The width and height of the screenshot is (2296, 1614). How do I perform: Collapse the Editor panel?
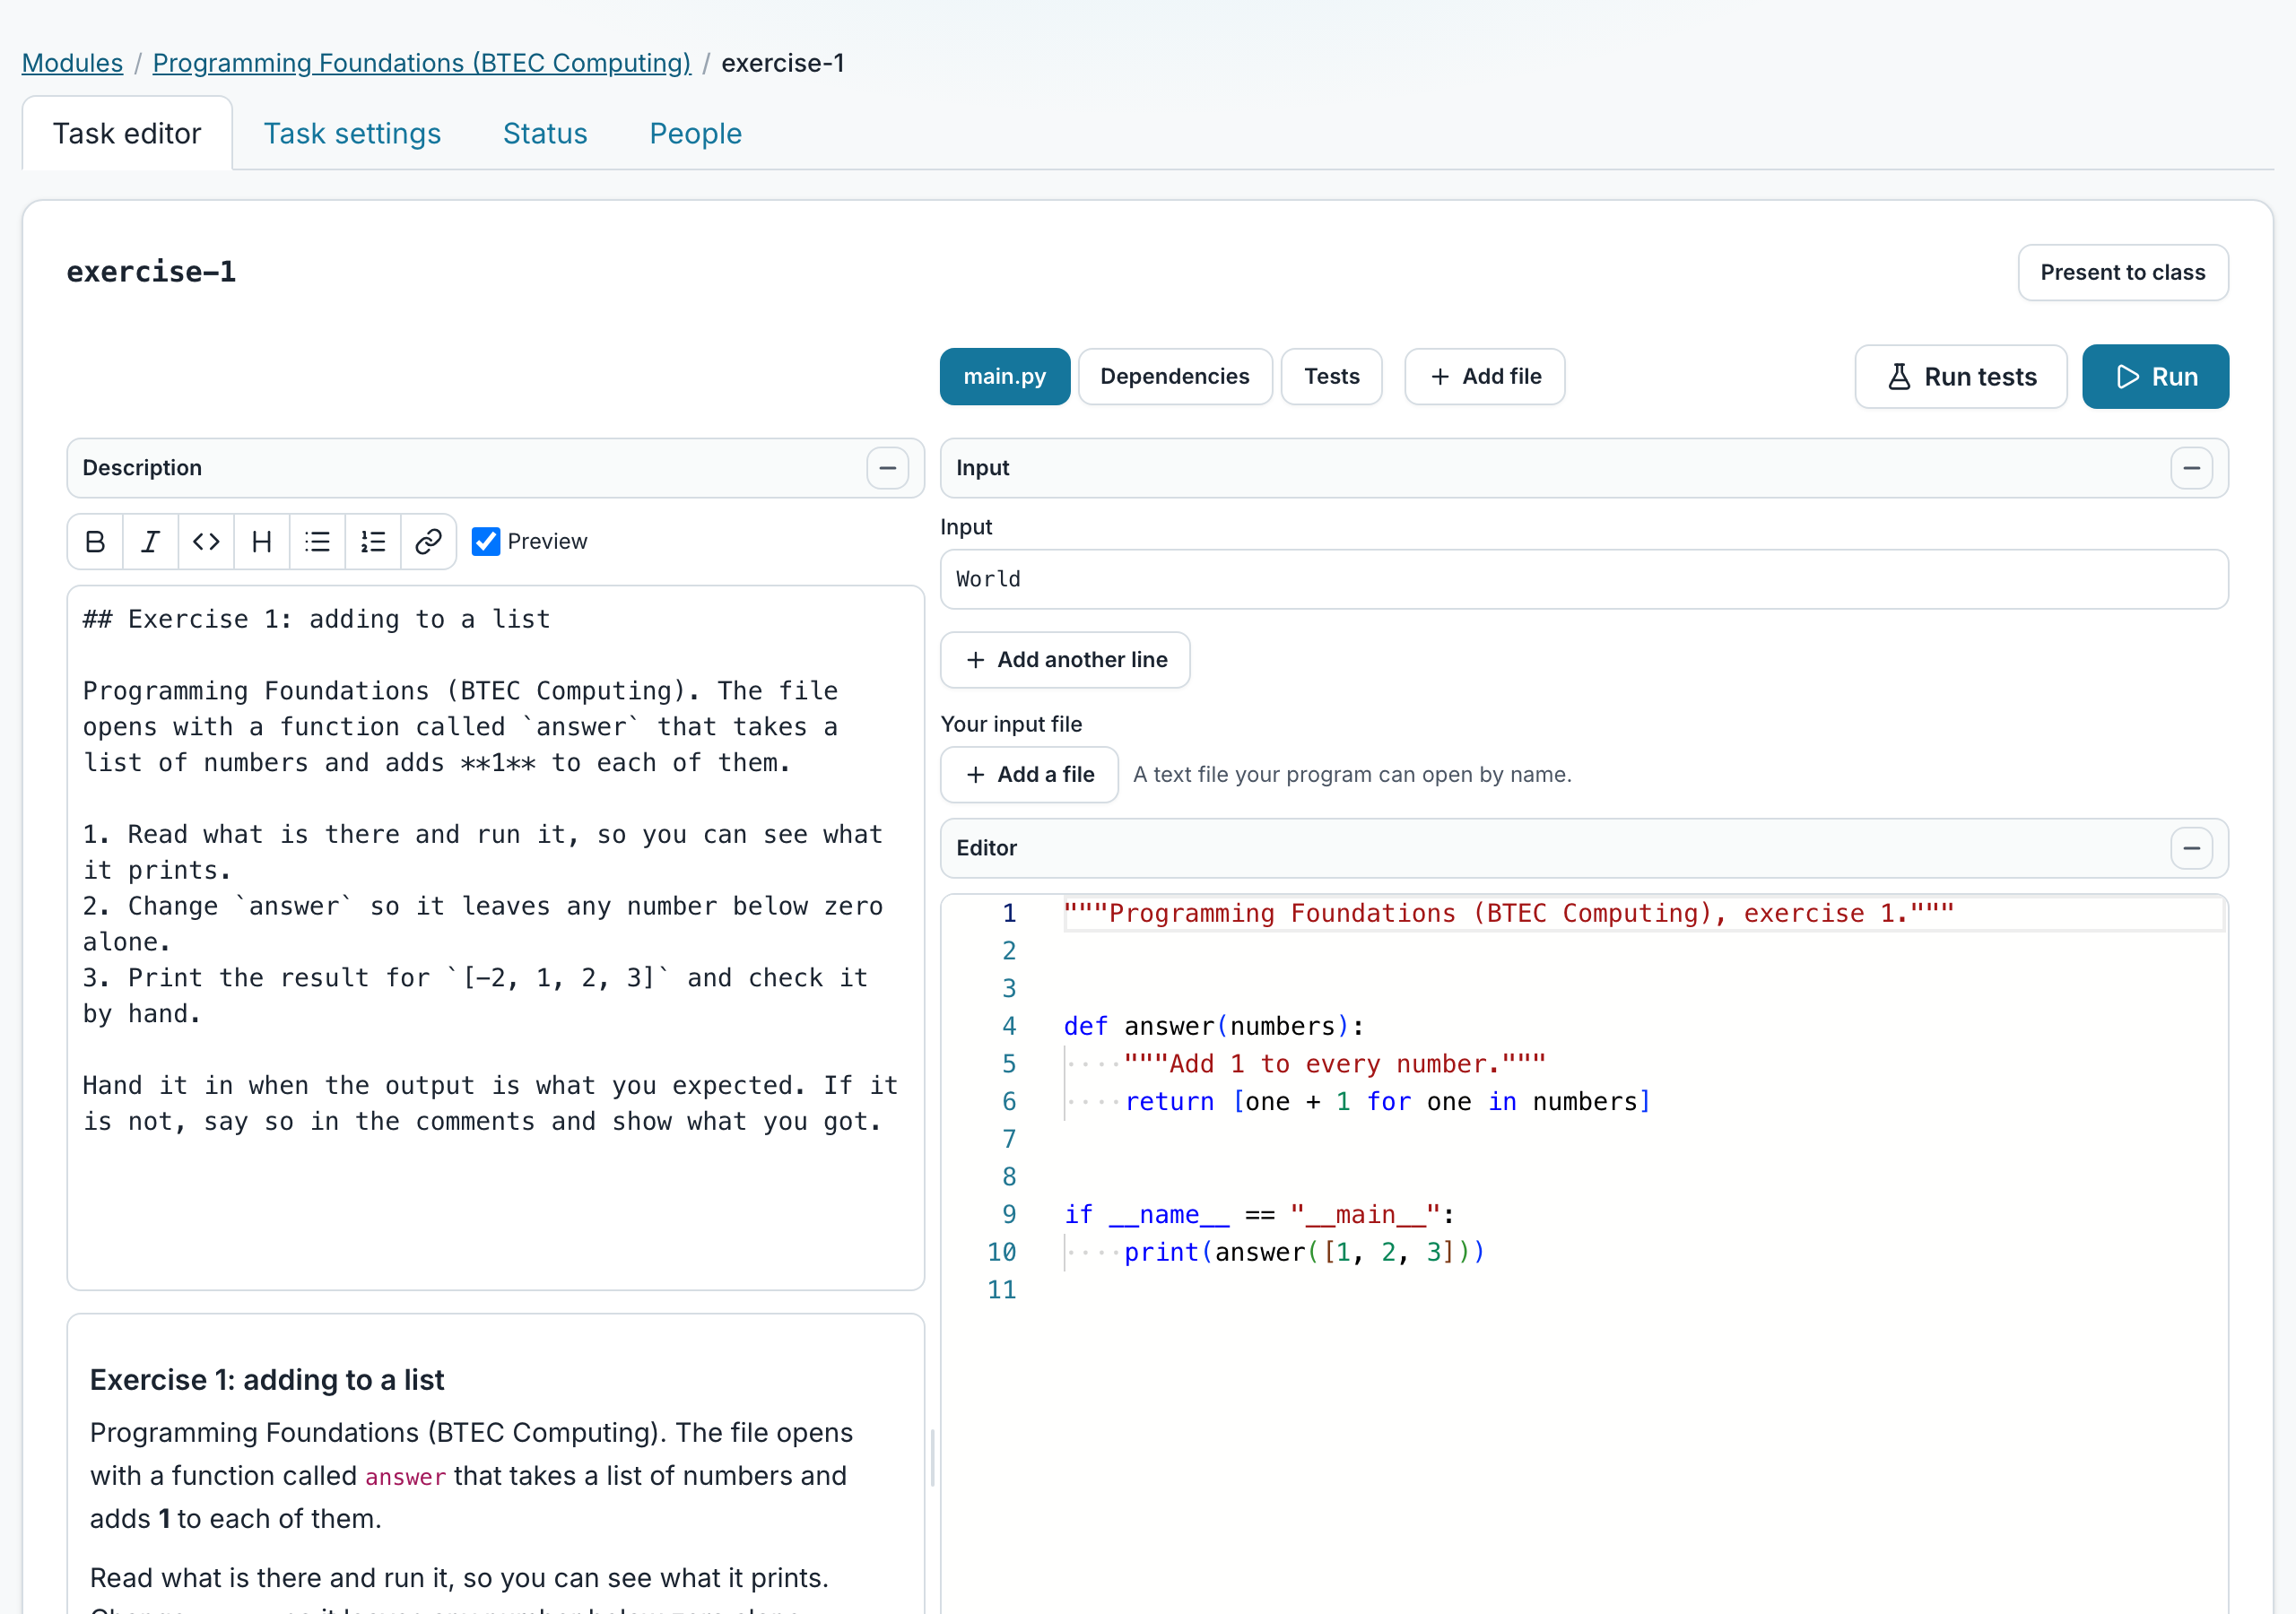tap(2191, 848)
